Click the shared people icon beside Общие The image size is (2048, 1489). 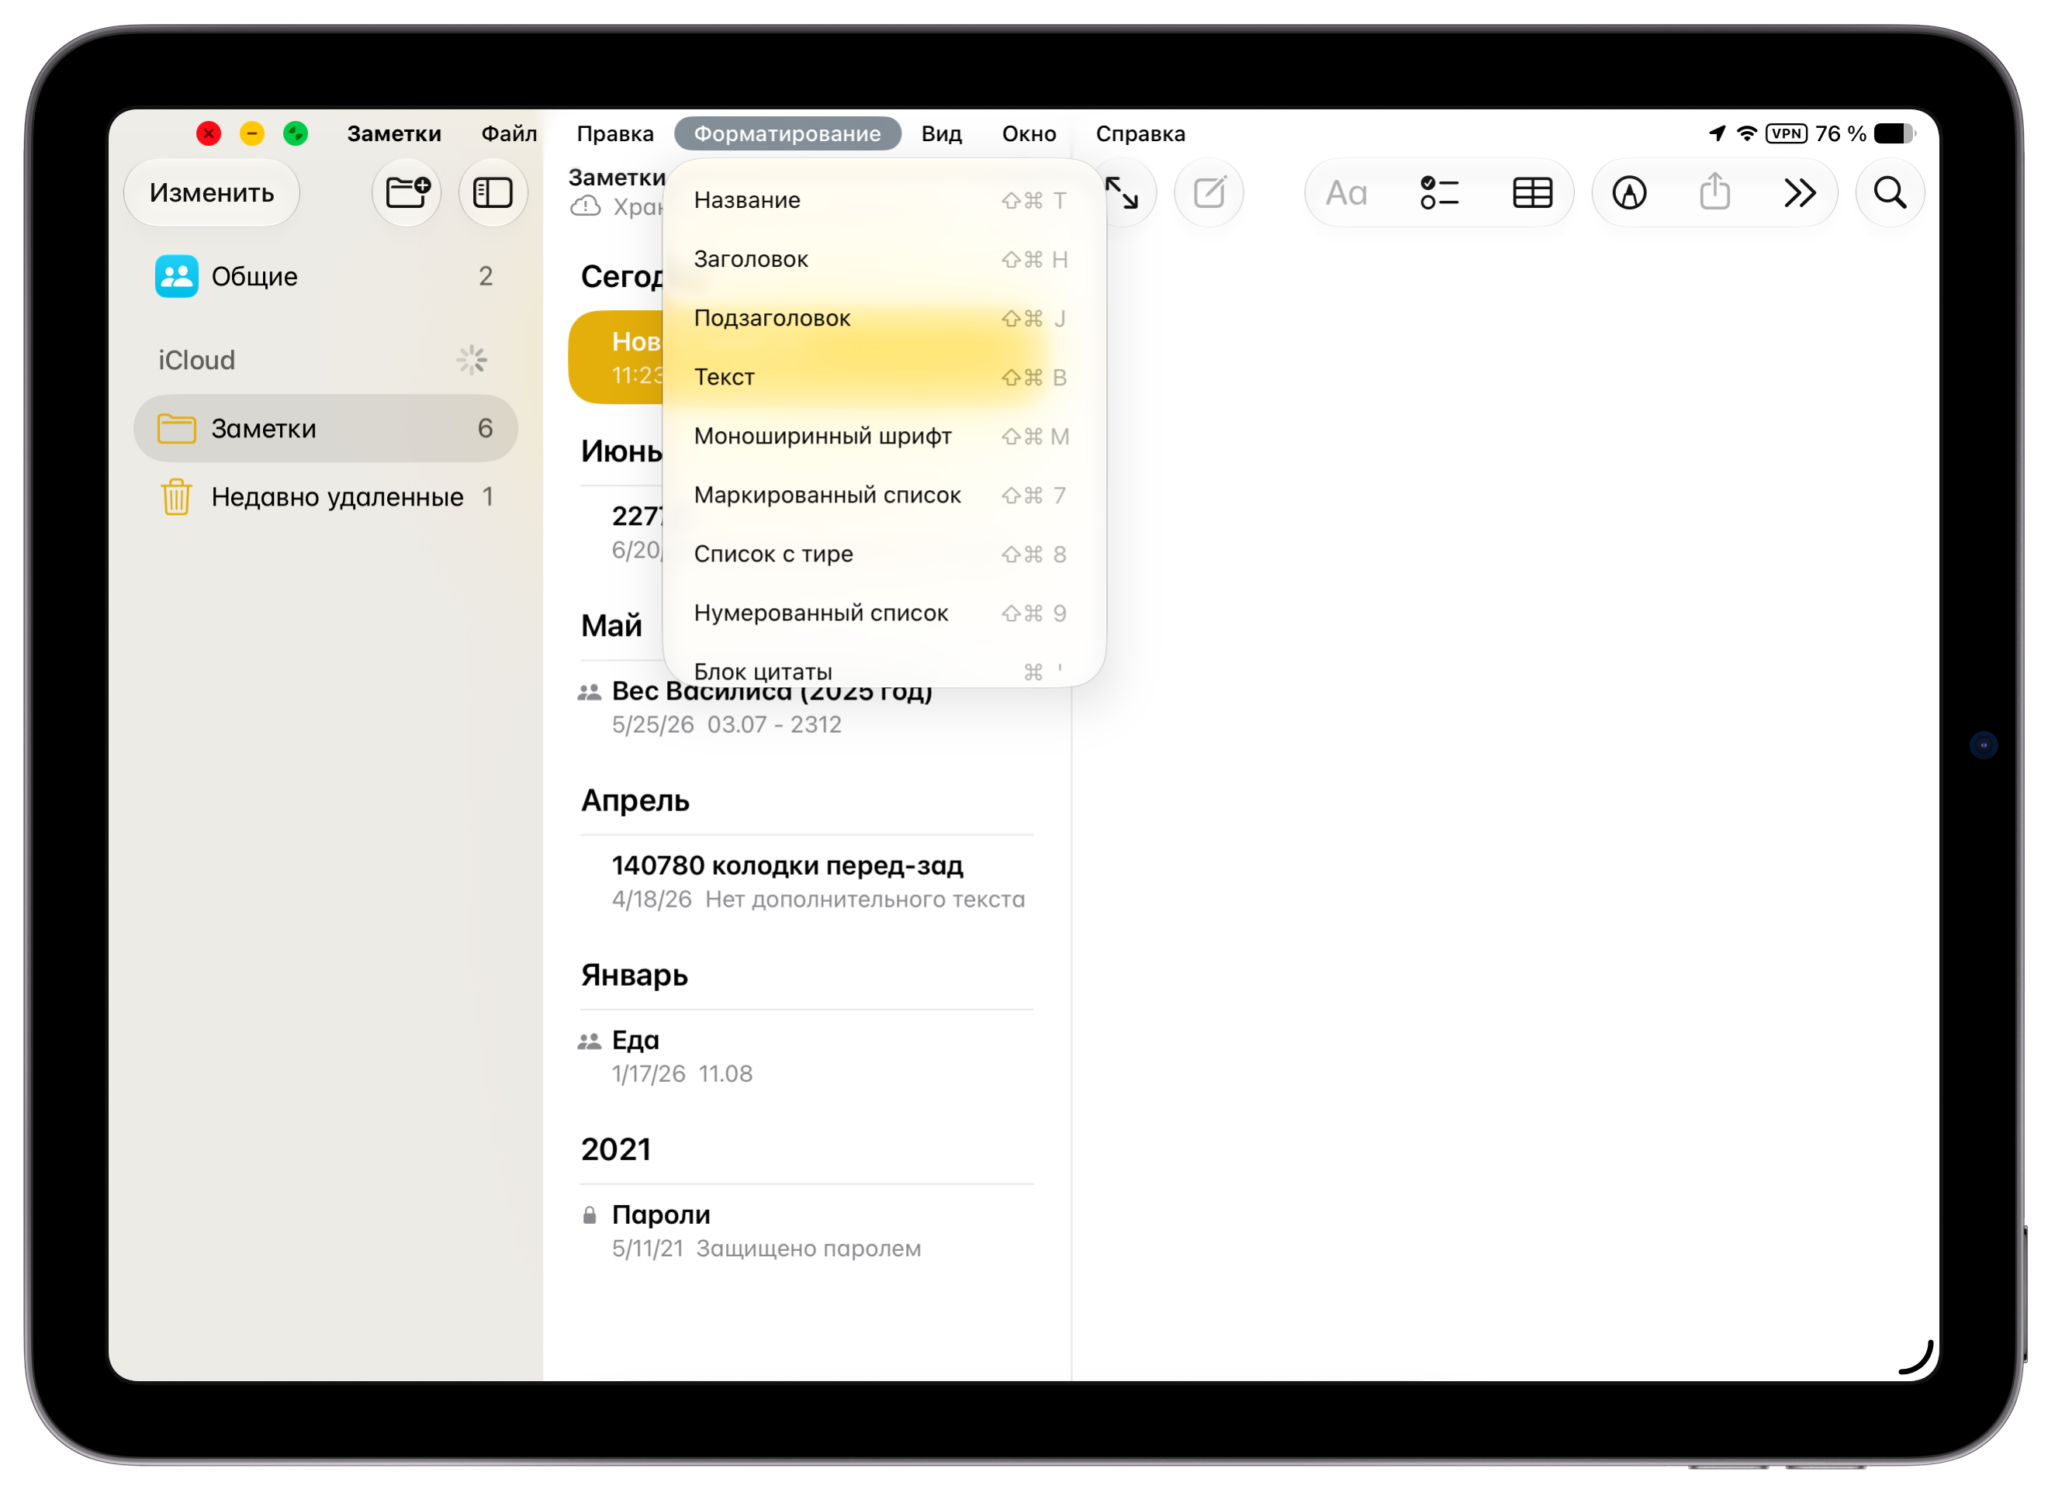point(176,276)
